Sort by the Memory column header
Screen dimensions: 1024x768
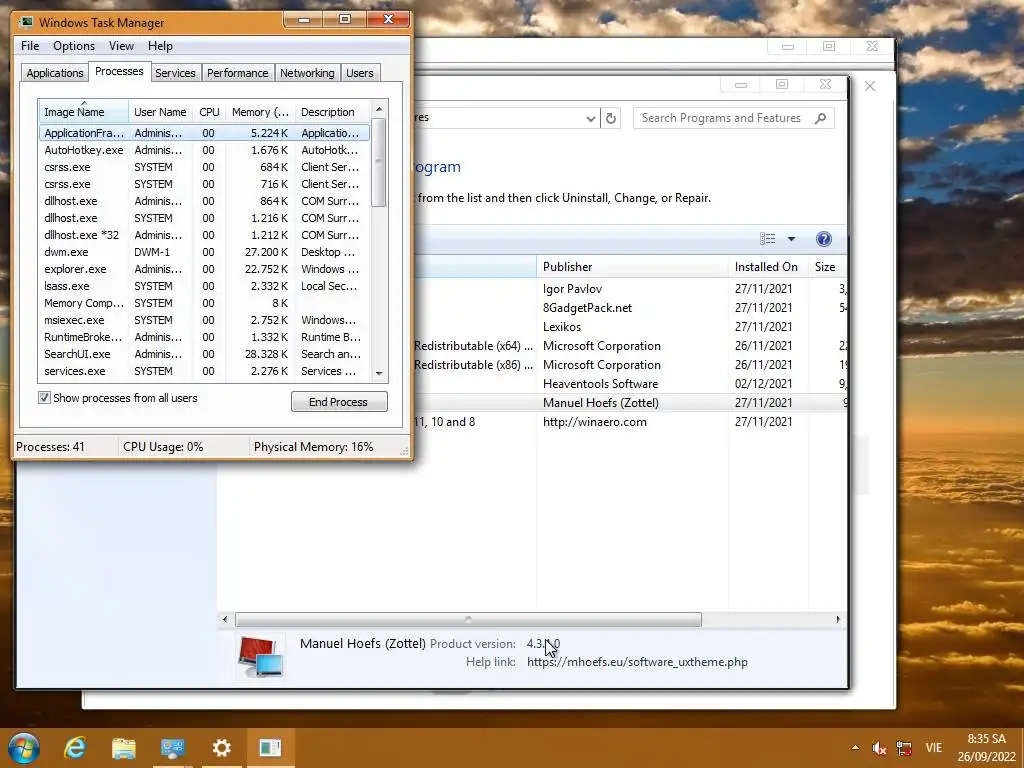point(260,112)
